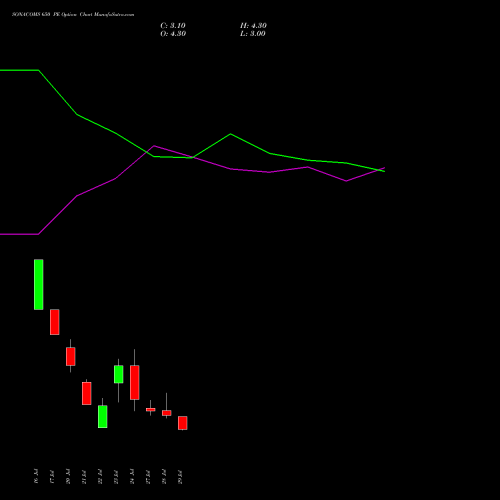This screenshot has width=500, height=500.
Task: Click the 16 Jul date label
Action: 36,476
